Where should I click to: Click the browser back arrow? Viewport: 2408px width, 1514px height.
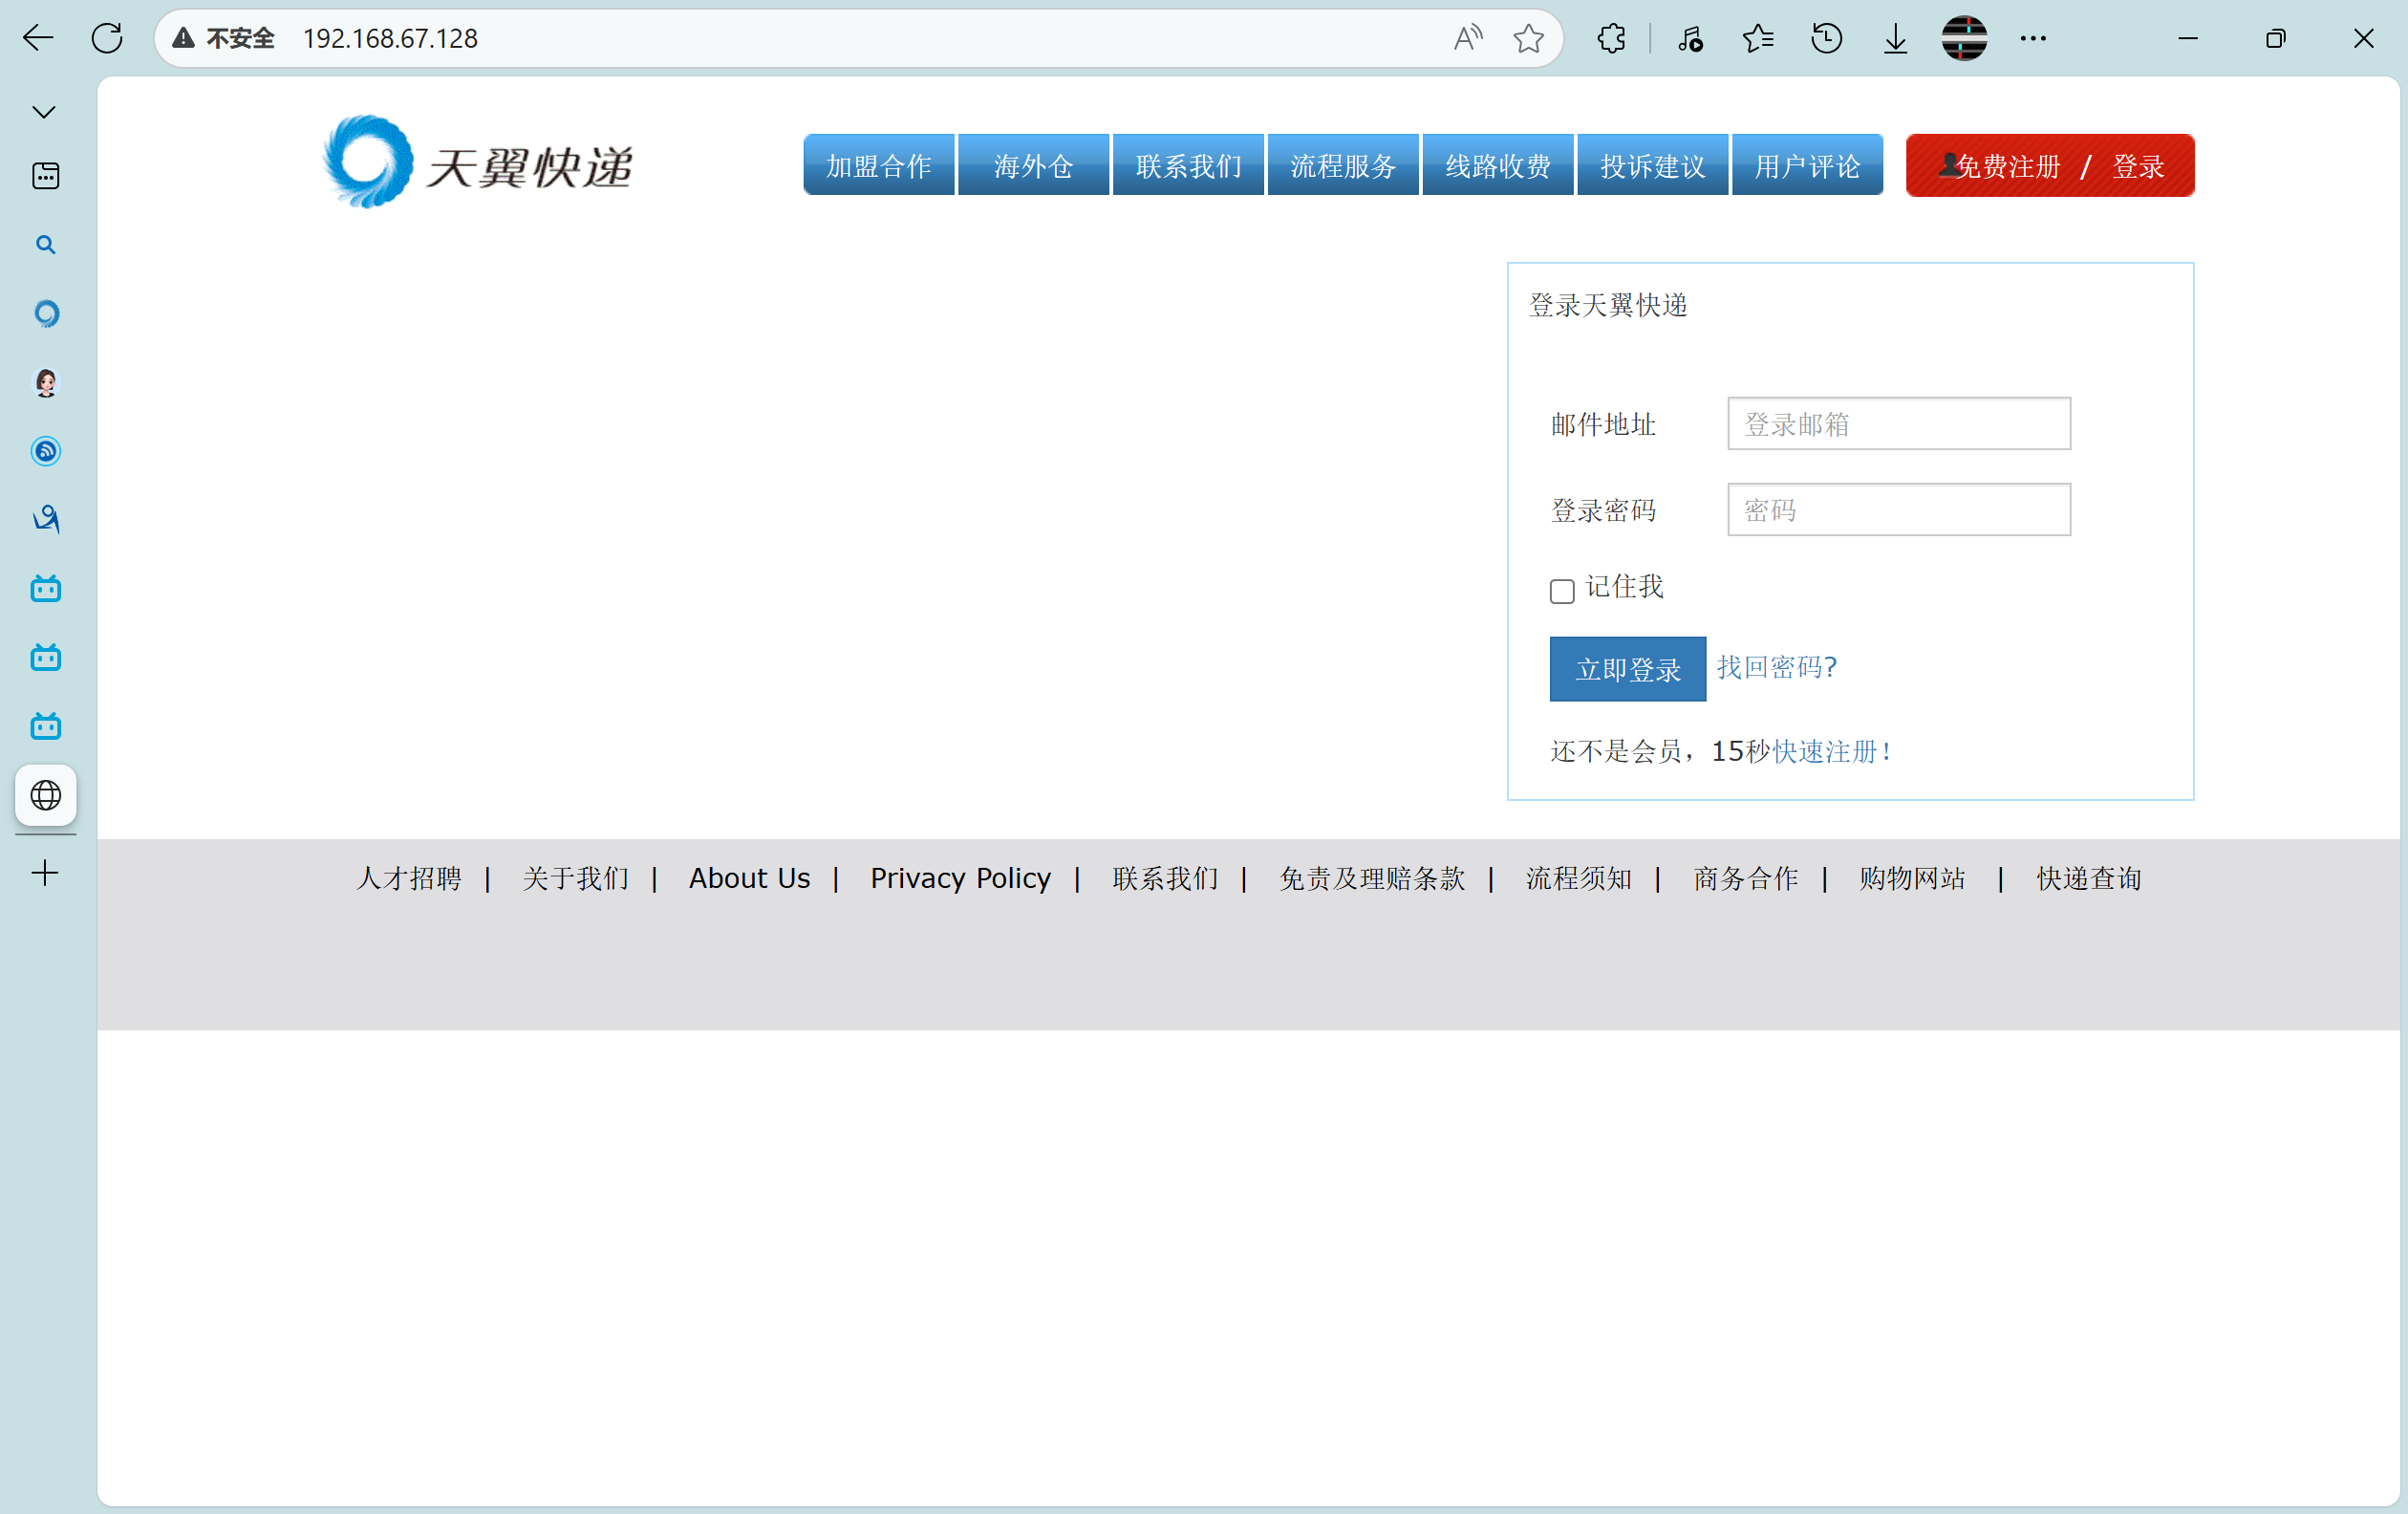click(x=38, y=38)
